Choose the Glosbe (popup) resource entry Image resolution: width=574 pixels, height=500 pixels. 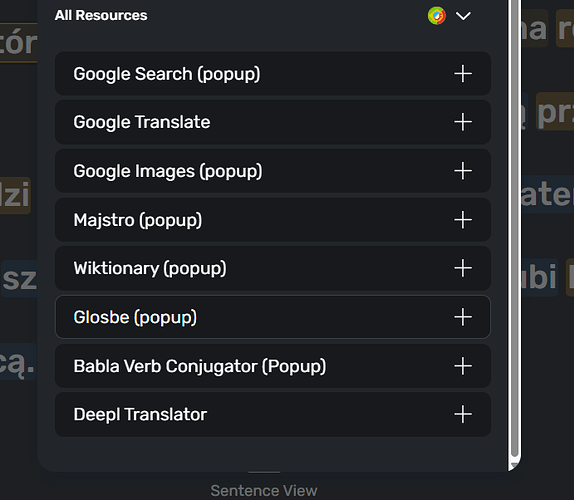[x=273, y=317]
